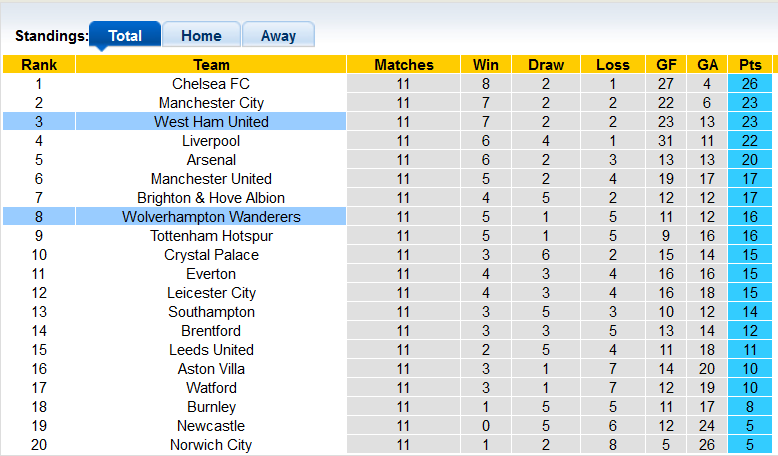Click the Norwich City team name
Screen dimensions: 778x456
(211, 445)
